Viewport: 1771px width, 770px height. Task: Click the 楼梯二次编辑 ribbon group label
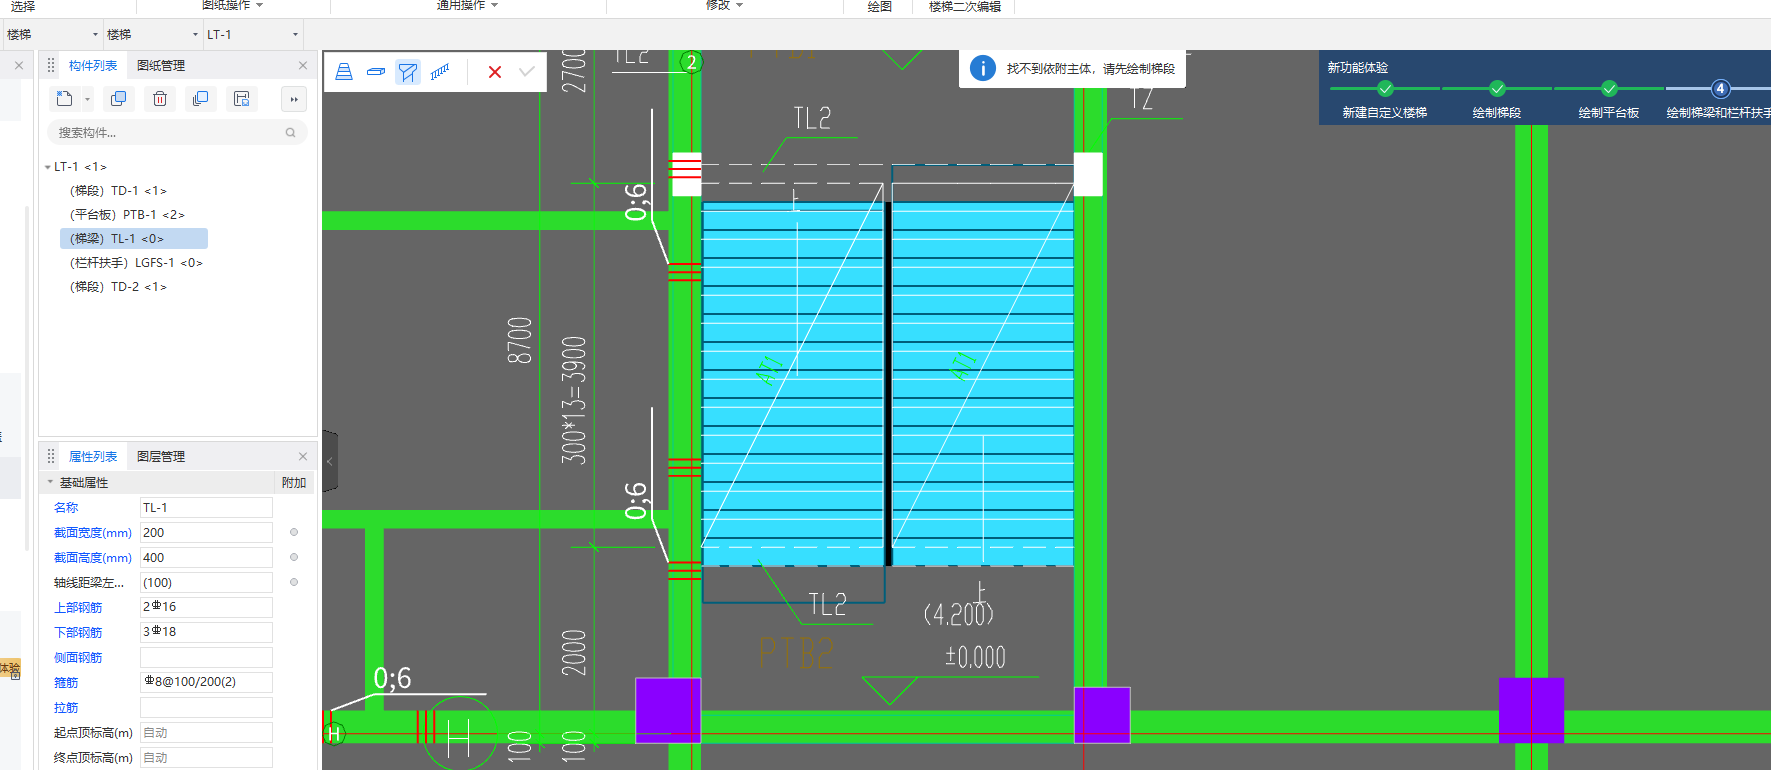(964, 6)
